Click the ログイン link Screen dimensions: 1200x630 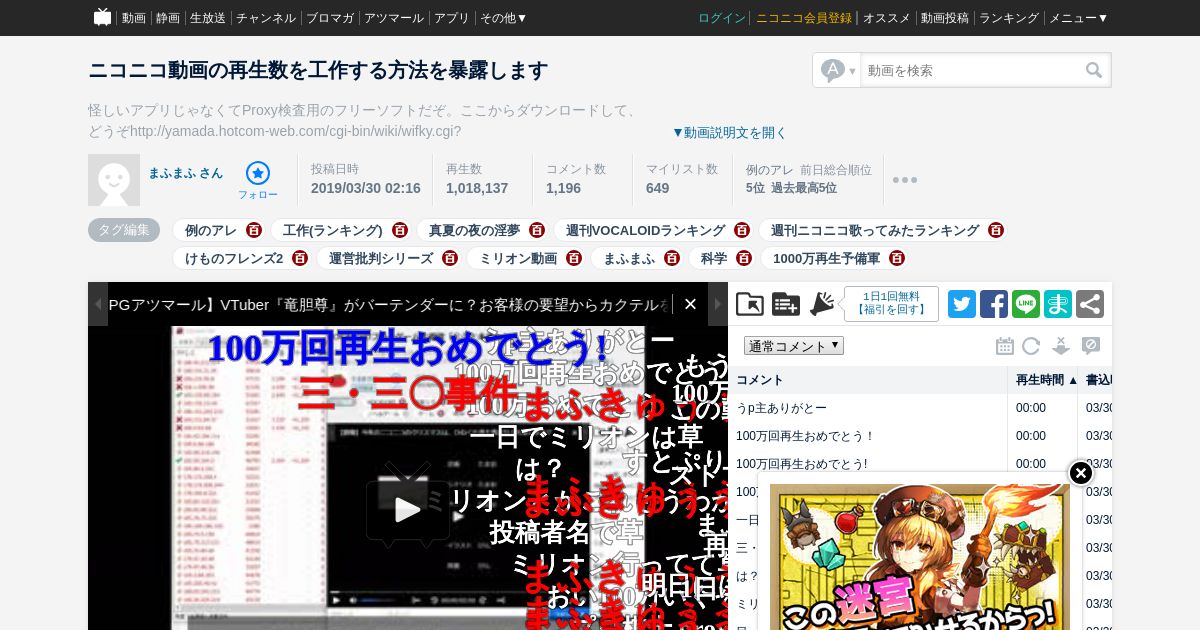[722, 18]
